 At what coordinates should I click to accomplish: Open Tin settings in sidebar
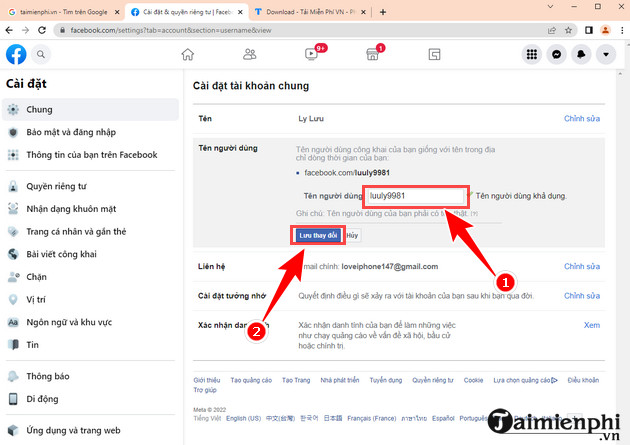point(90,345)
